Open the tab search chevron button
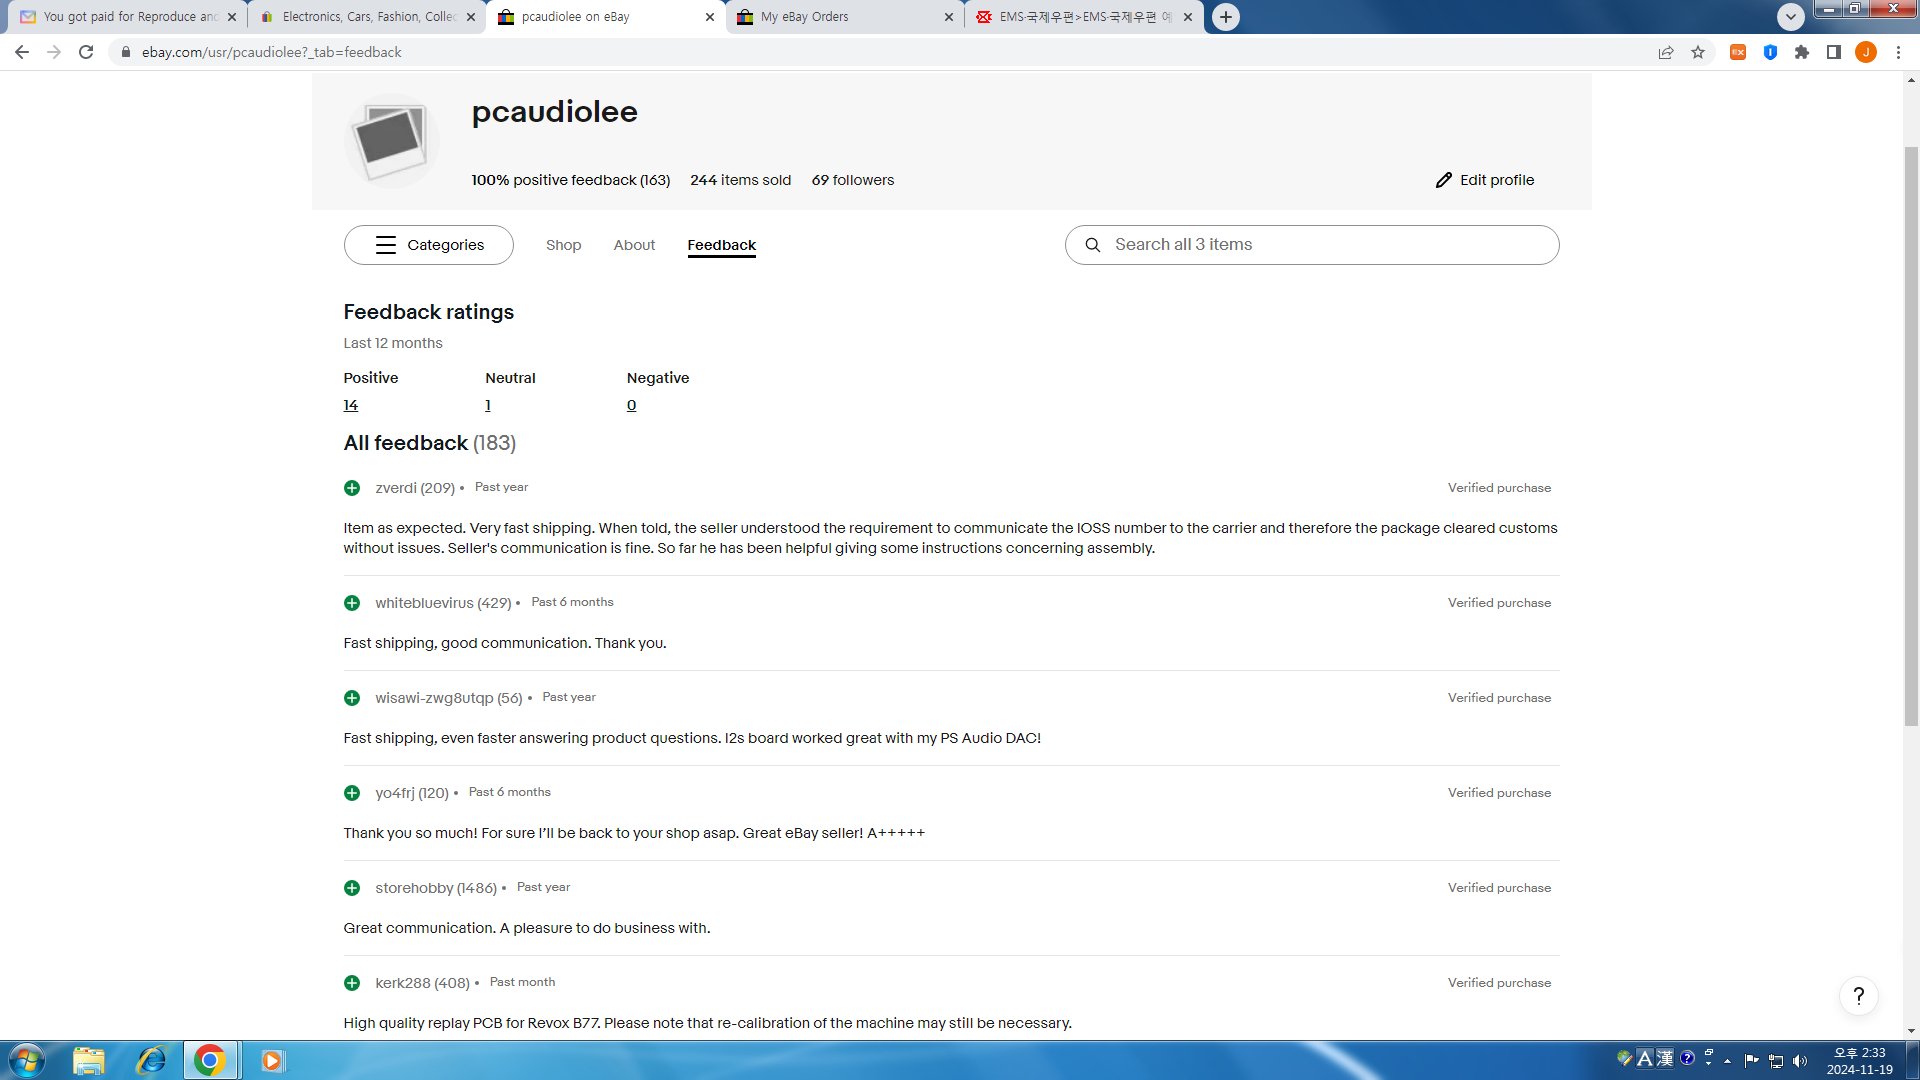The width and height of the screenshot is (1920, 1080). [x=1791, y=17]
